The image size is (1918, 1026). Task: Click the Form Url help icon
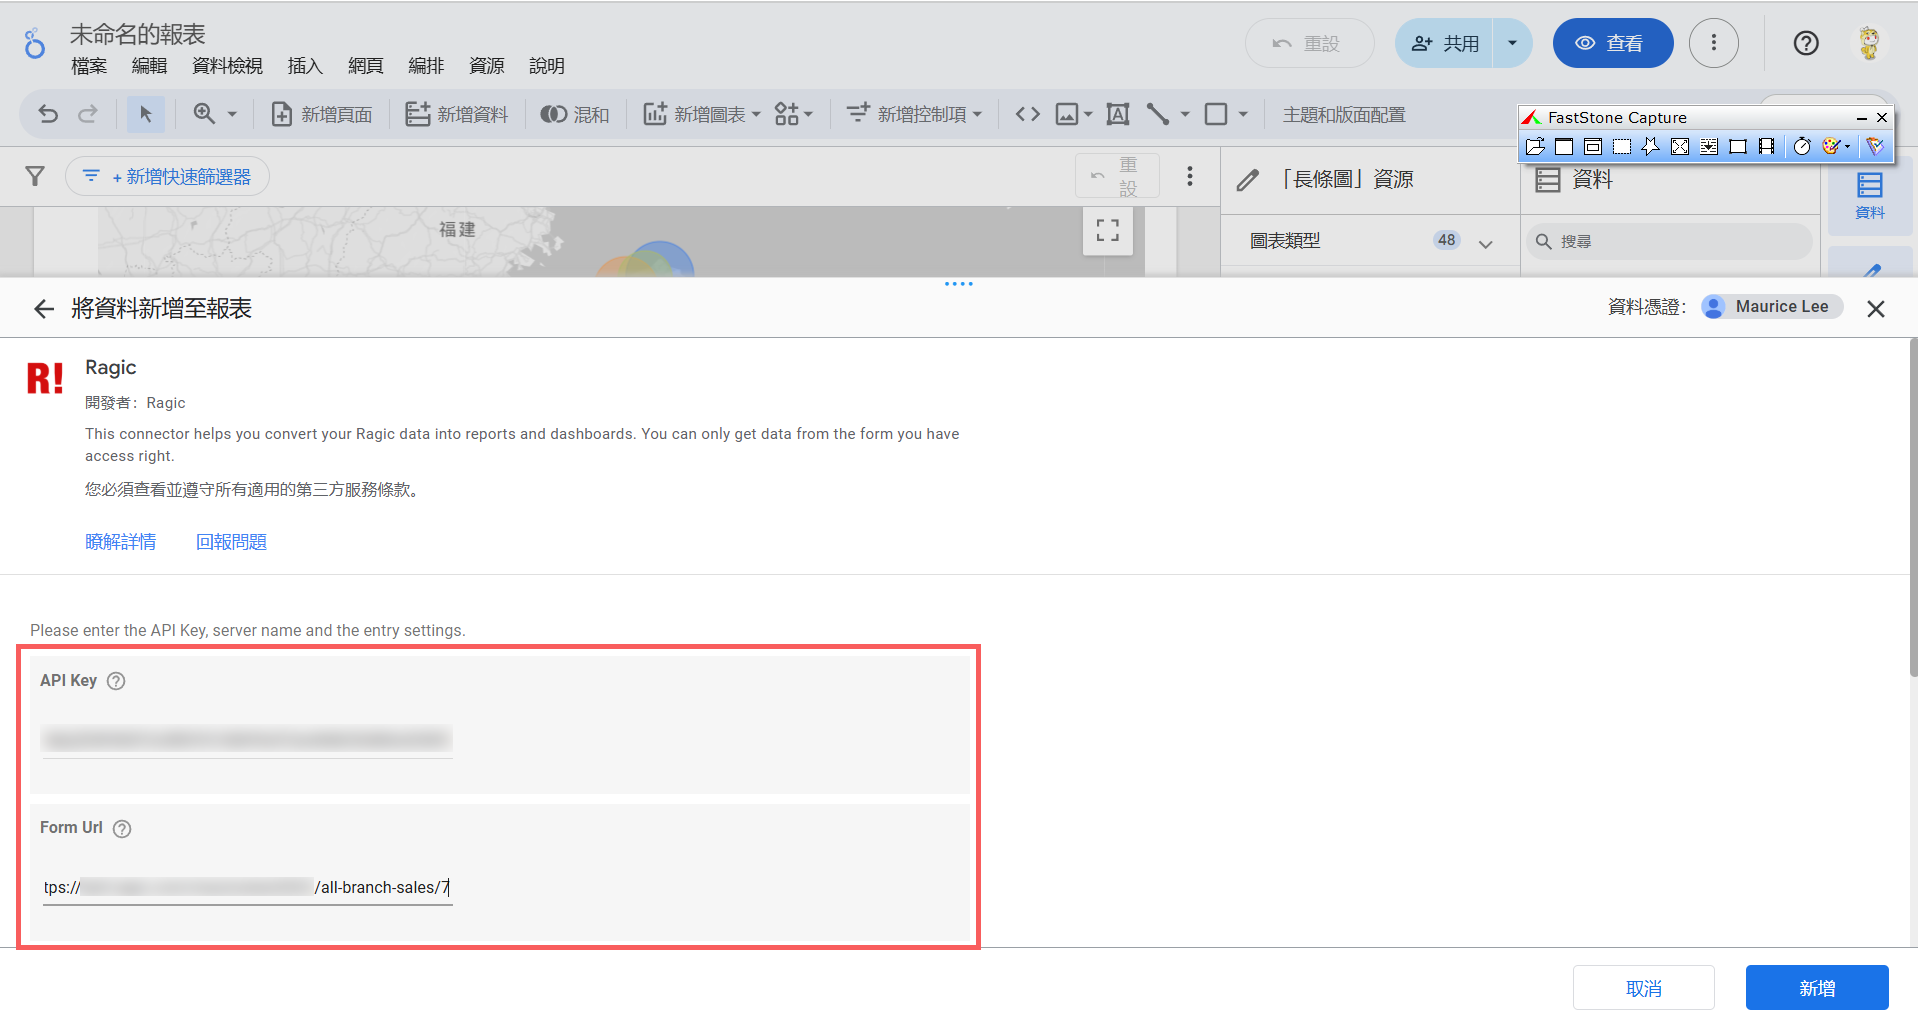click(x=122, y=828)
